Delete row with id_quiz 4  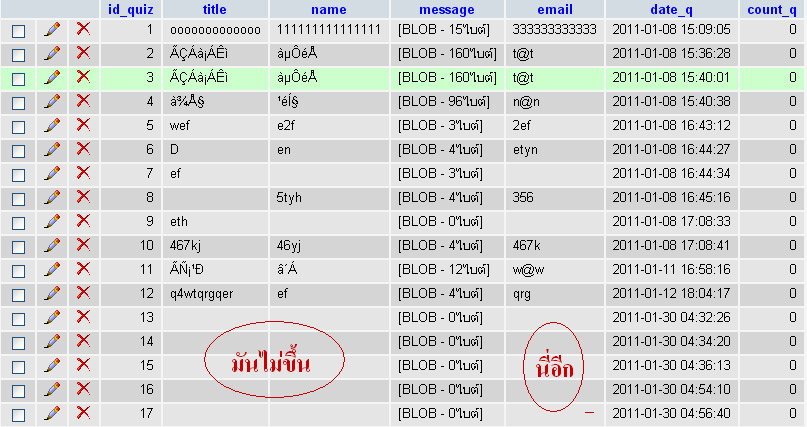83,101
